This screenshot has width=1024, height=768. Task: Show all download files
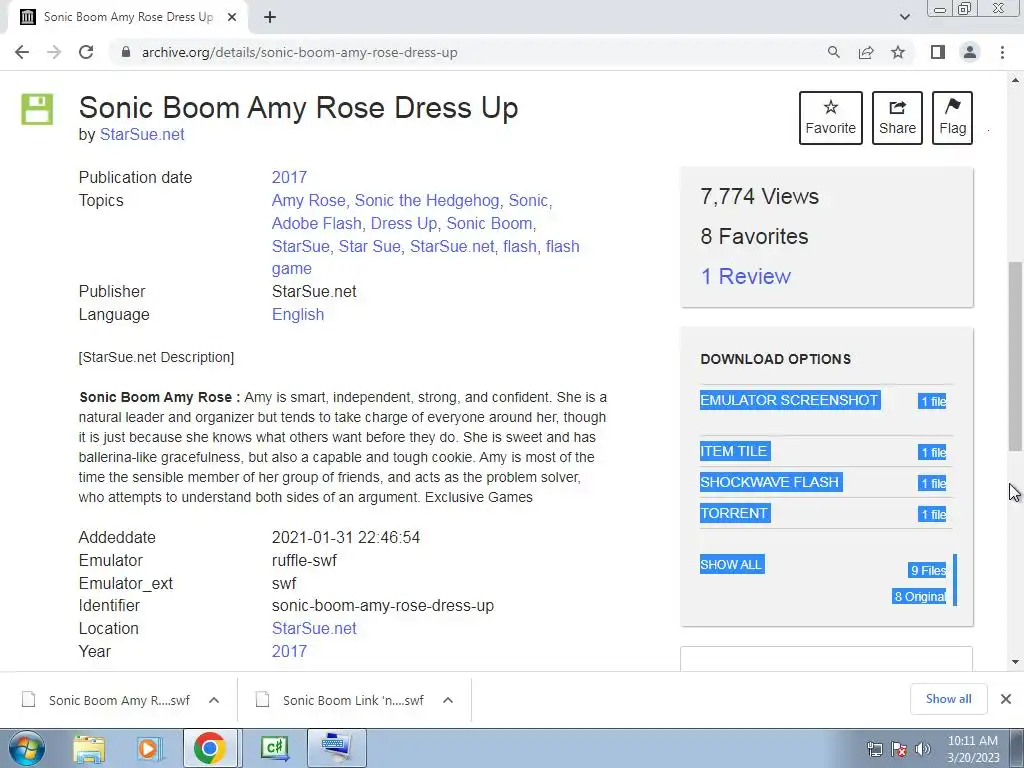731,565
